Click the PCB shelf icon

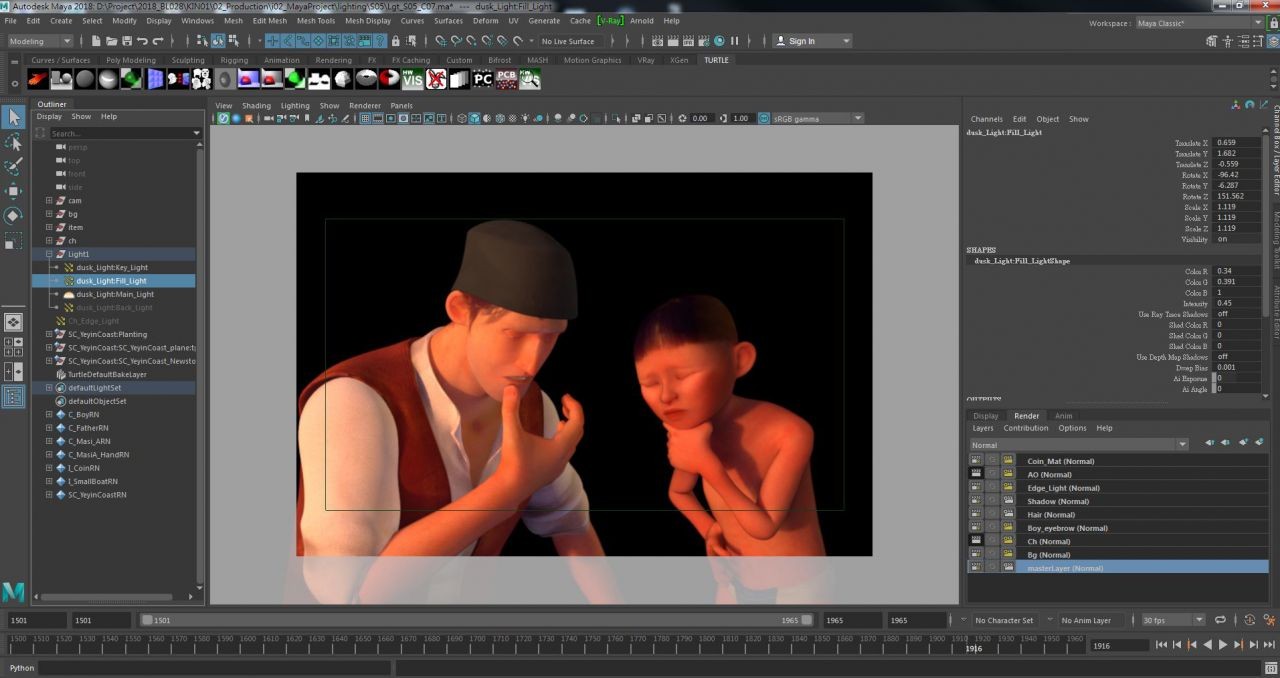click(x=507, y=79)
